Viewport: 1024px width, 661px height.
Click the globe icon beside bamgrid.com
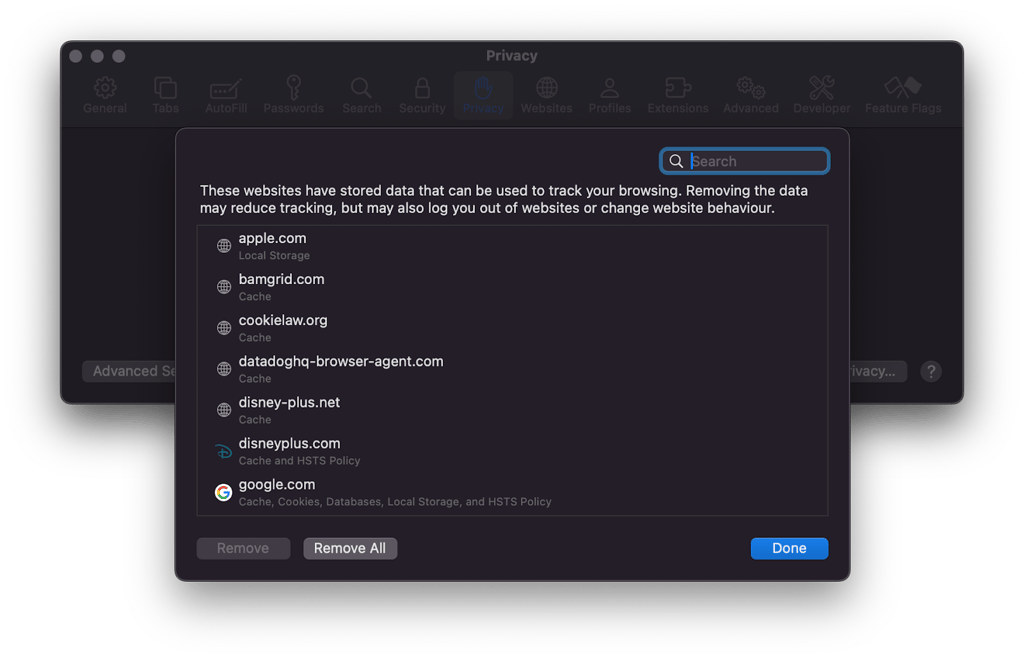point(223,287)
